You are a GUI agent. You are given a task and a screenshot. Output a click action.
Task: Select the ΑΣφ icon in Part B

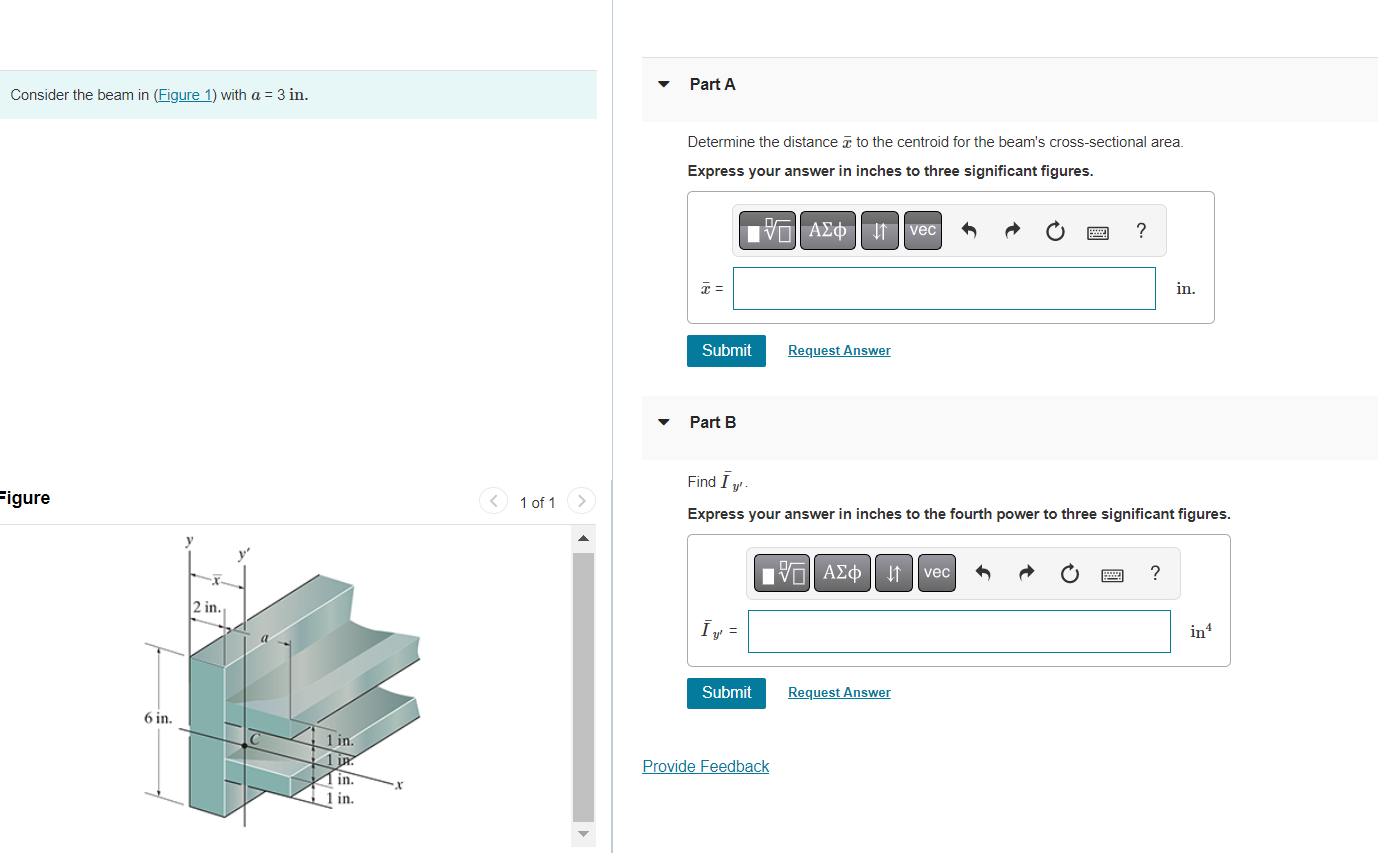841,572
